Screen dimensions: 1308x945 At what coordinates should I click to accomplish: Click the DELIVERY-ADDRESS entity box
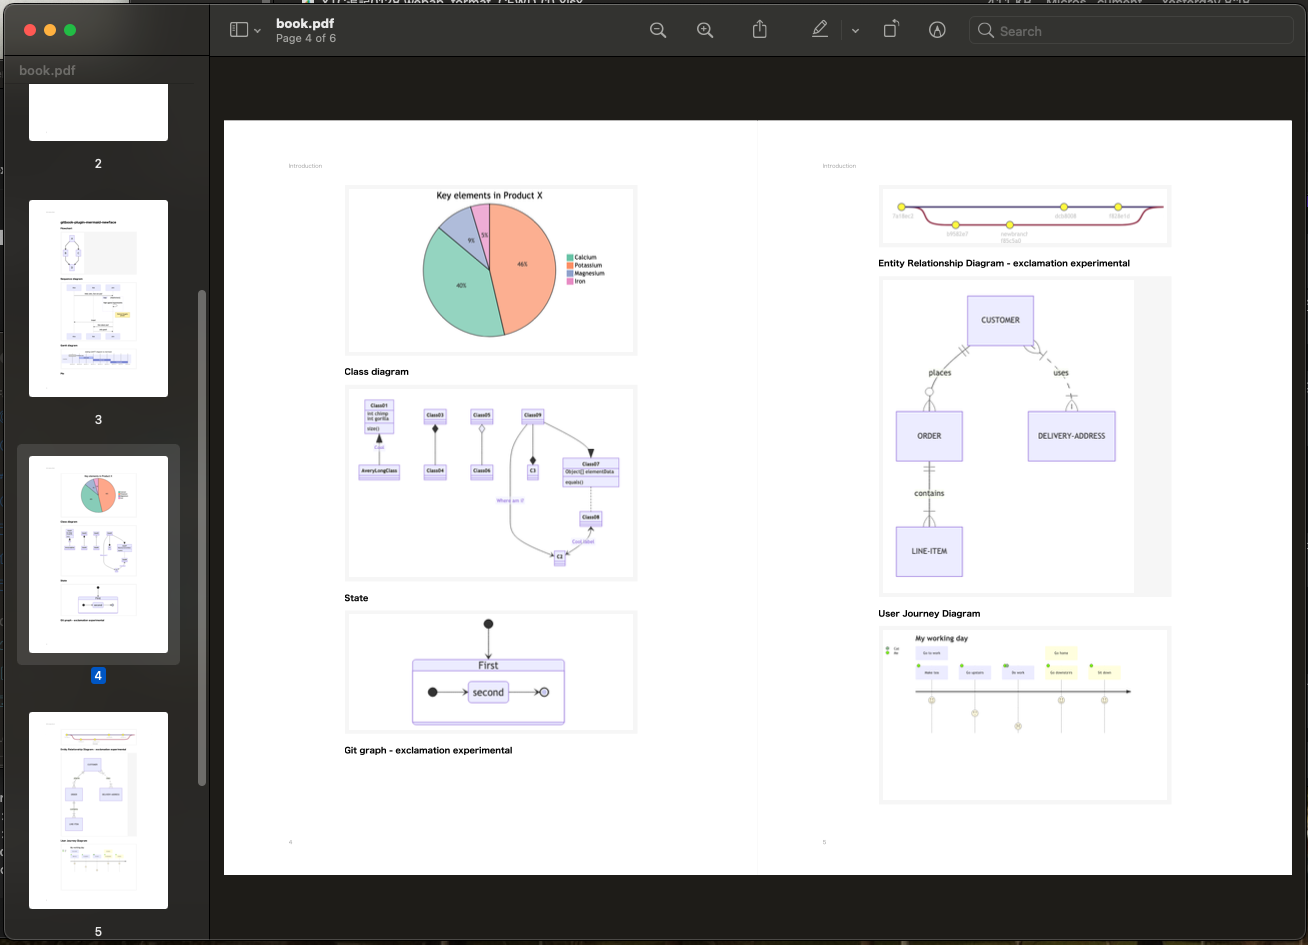(1071, 436)
